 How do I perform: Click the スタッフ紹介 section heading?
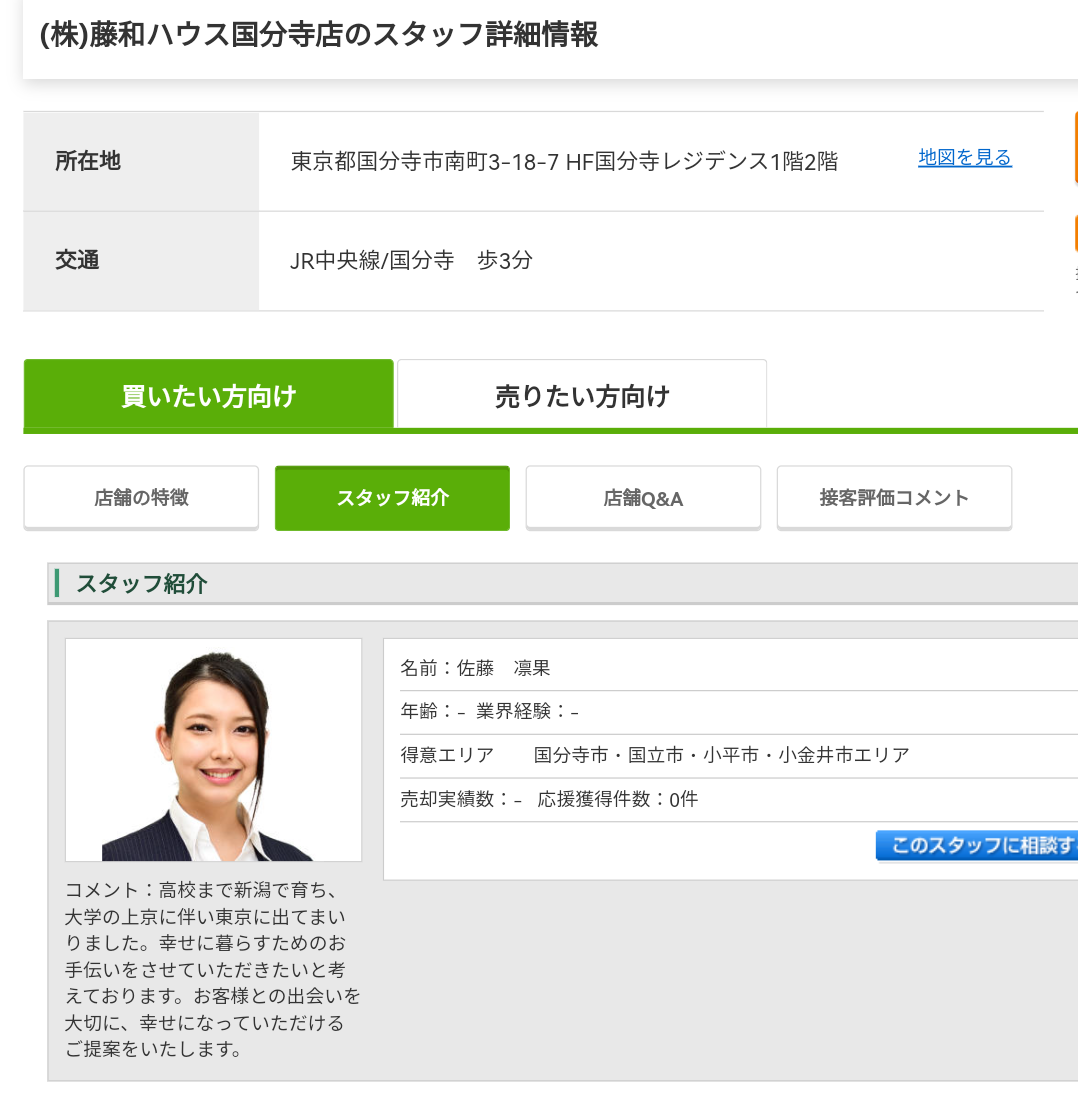coord(142,583)
